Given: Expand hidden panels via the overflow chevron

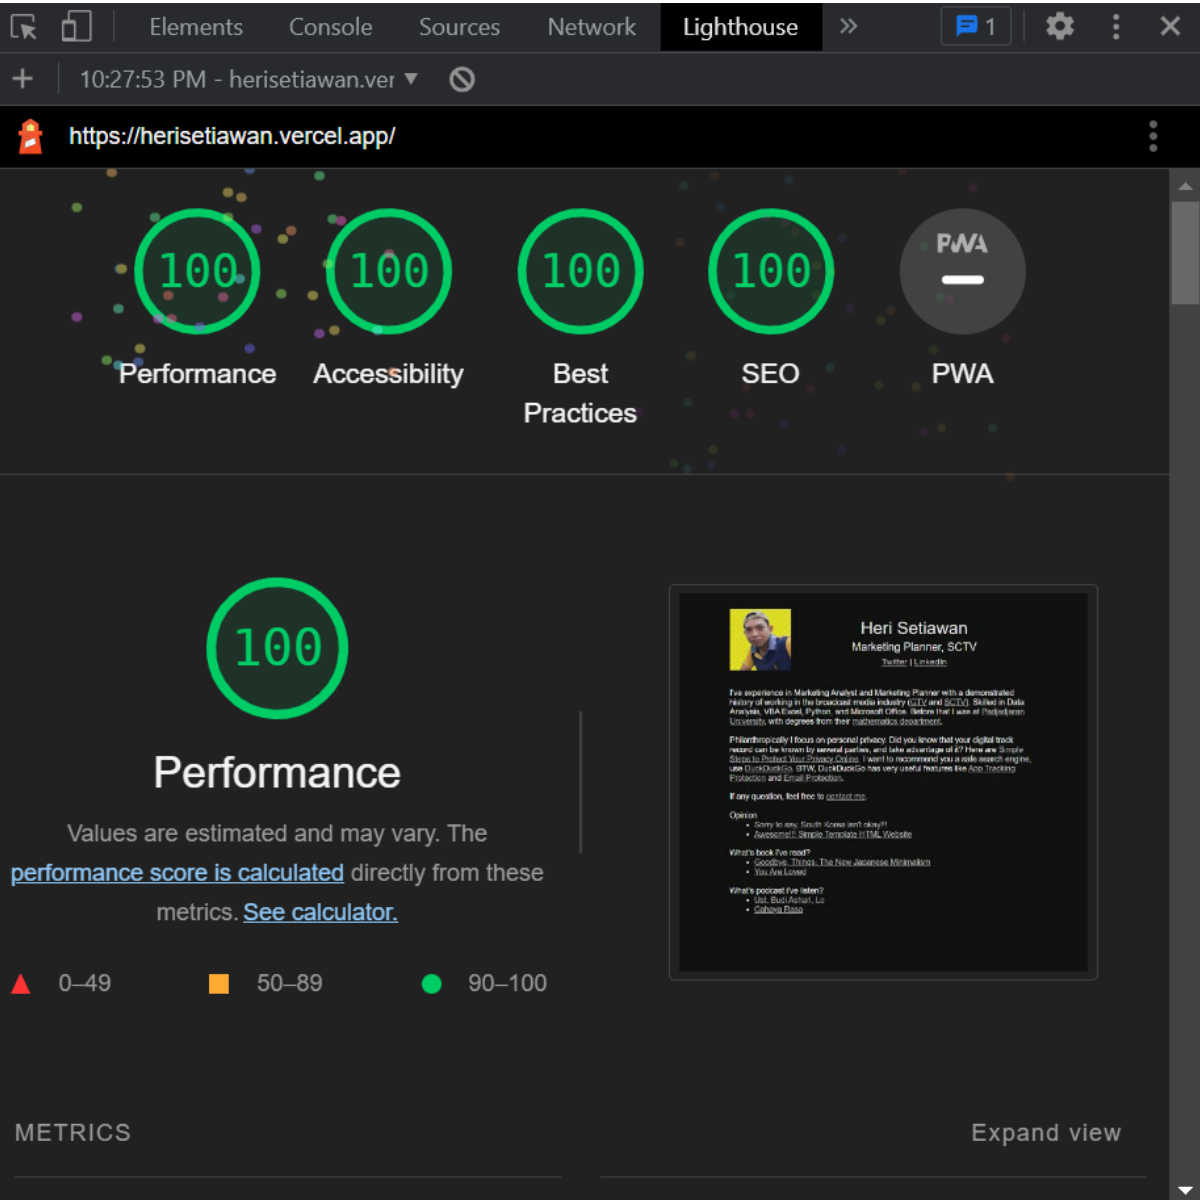Looking at the screenshot, I should click(x=848, y=27).
